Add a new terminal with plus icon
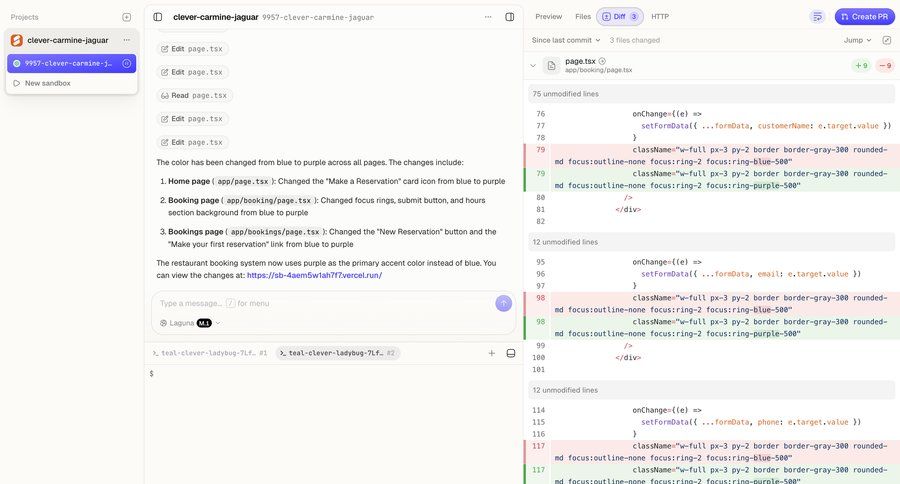Viewport: 900px width, 484px height. click(491, 353)
